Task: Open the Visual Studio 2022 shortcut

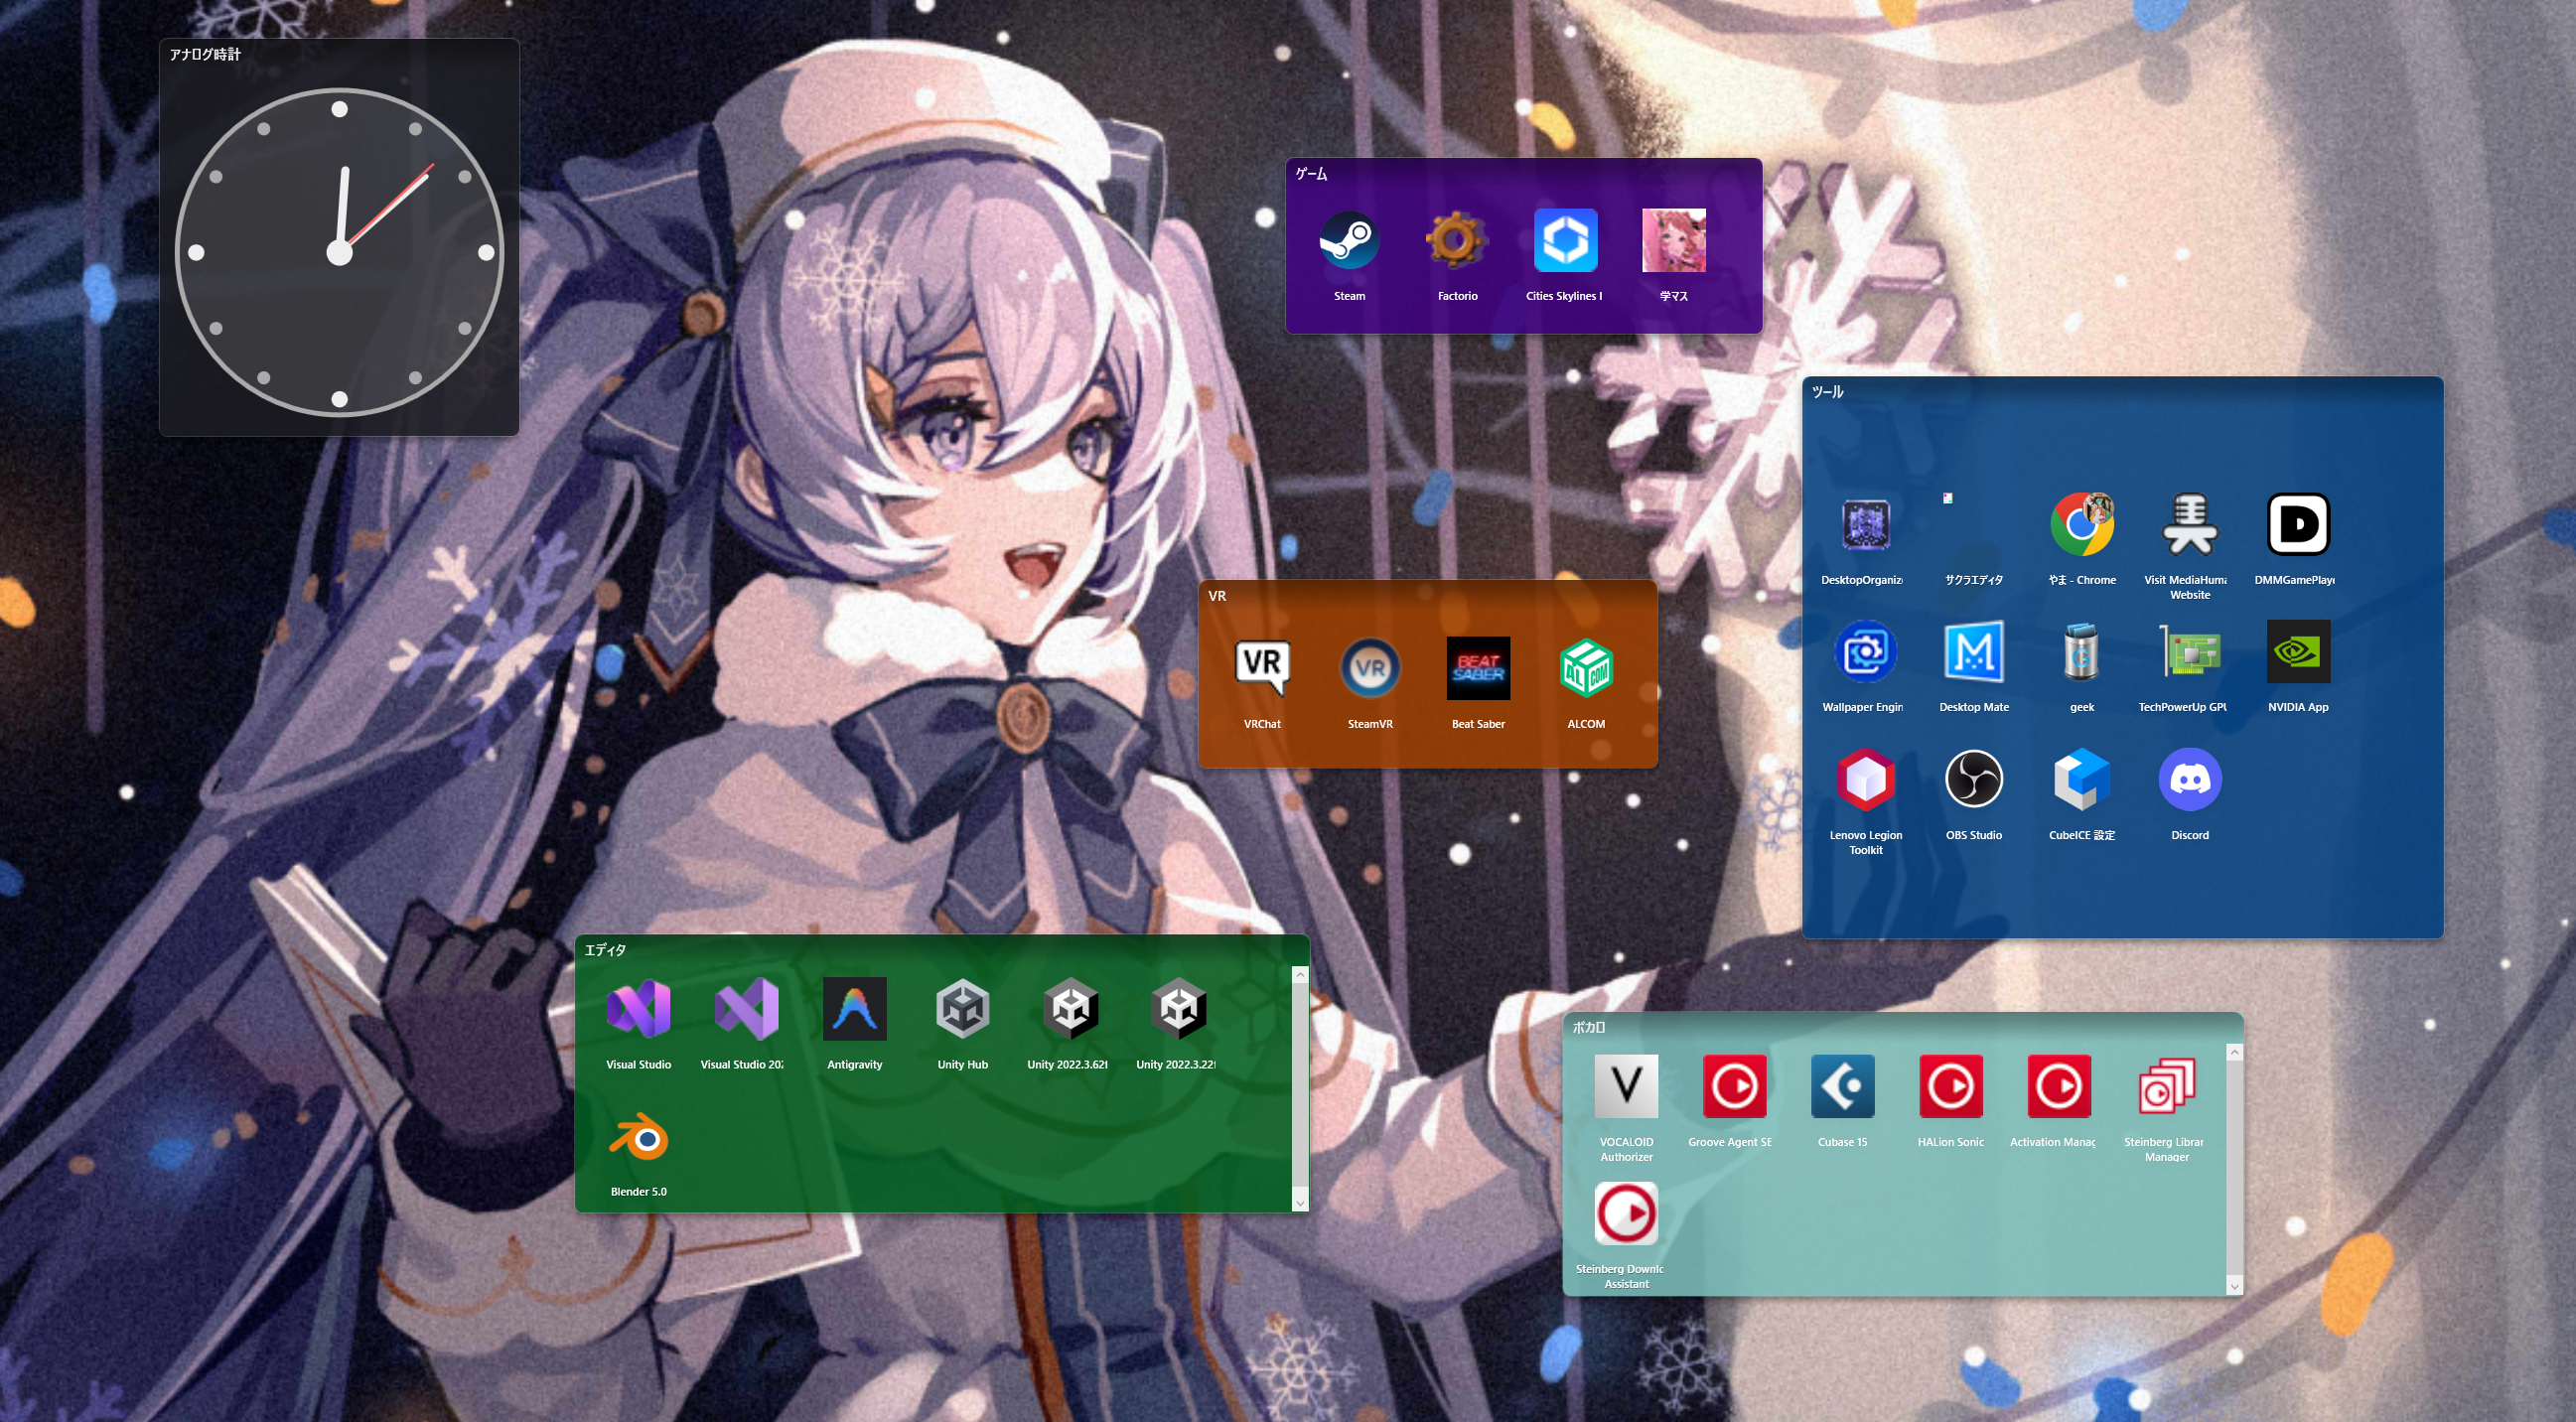Action: [746, 1008]
